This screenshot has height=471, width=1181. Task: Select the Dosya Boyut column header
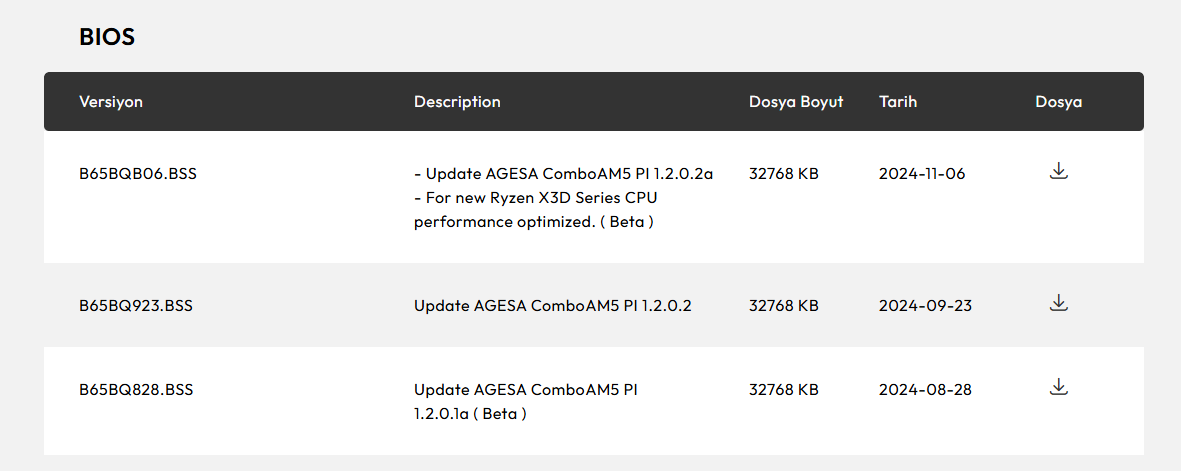click(796, 102)
